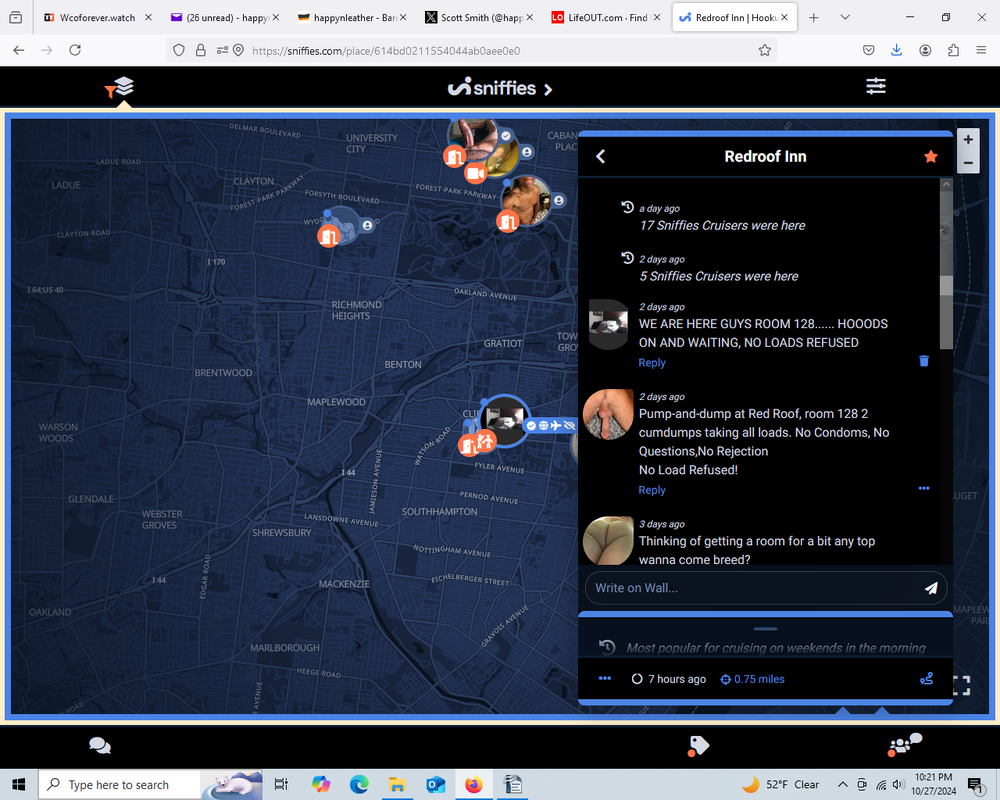Open the filter settings sliders icon

pos(876,86)
